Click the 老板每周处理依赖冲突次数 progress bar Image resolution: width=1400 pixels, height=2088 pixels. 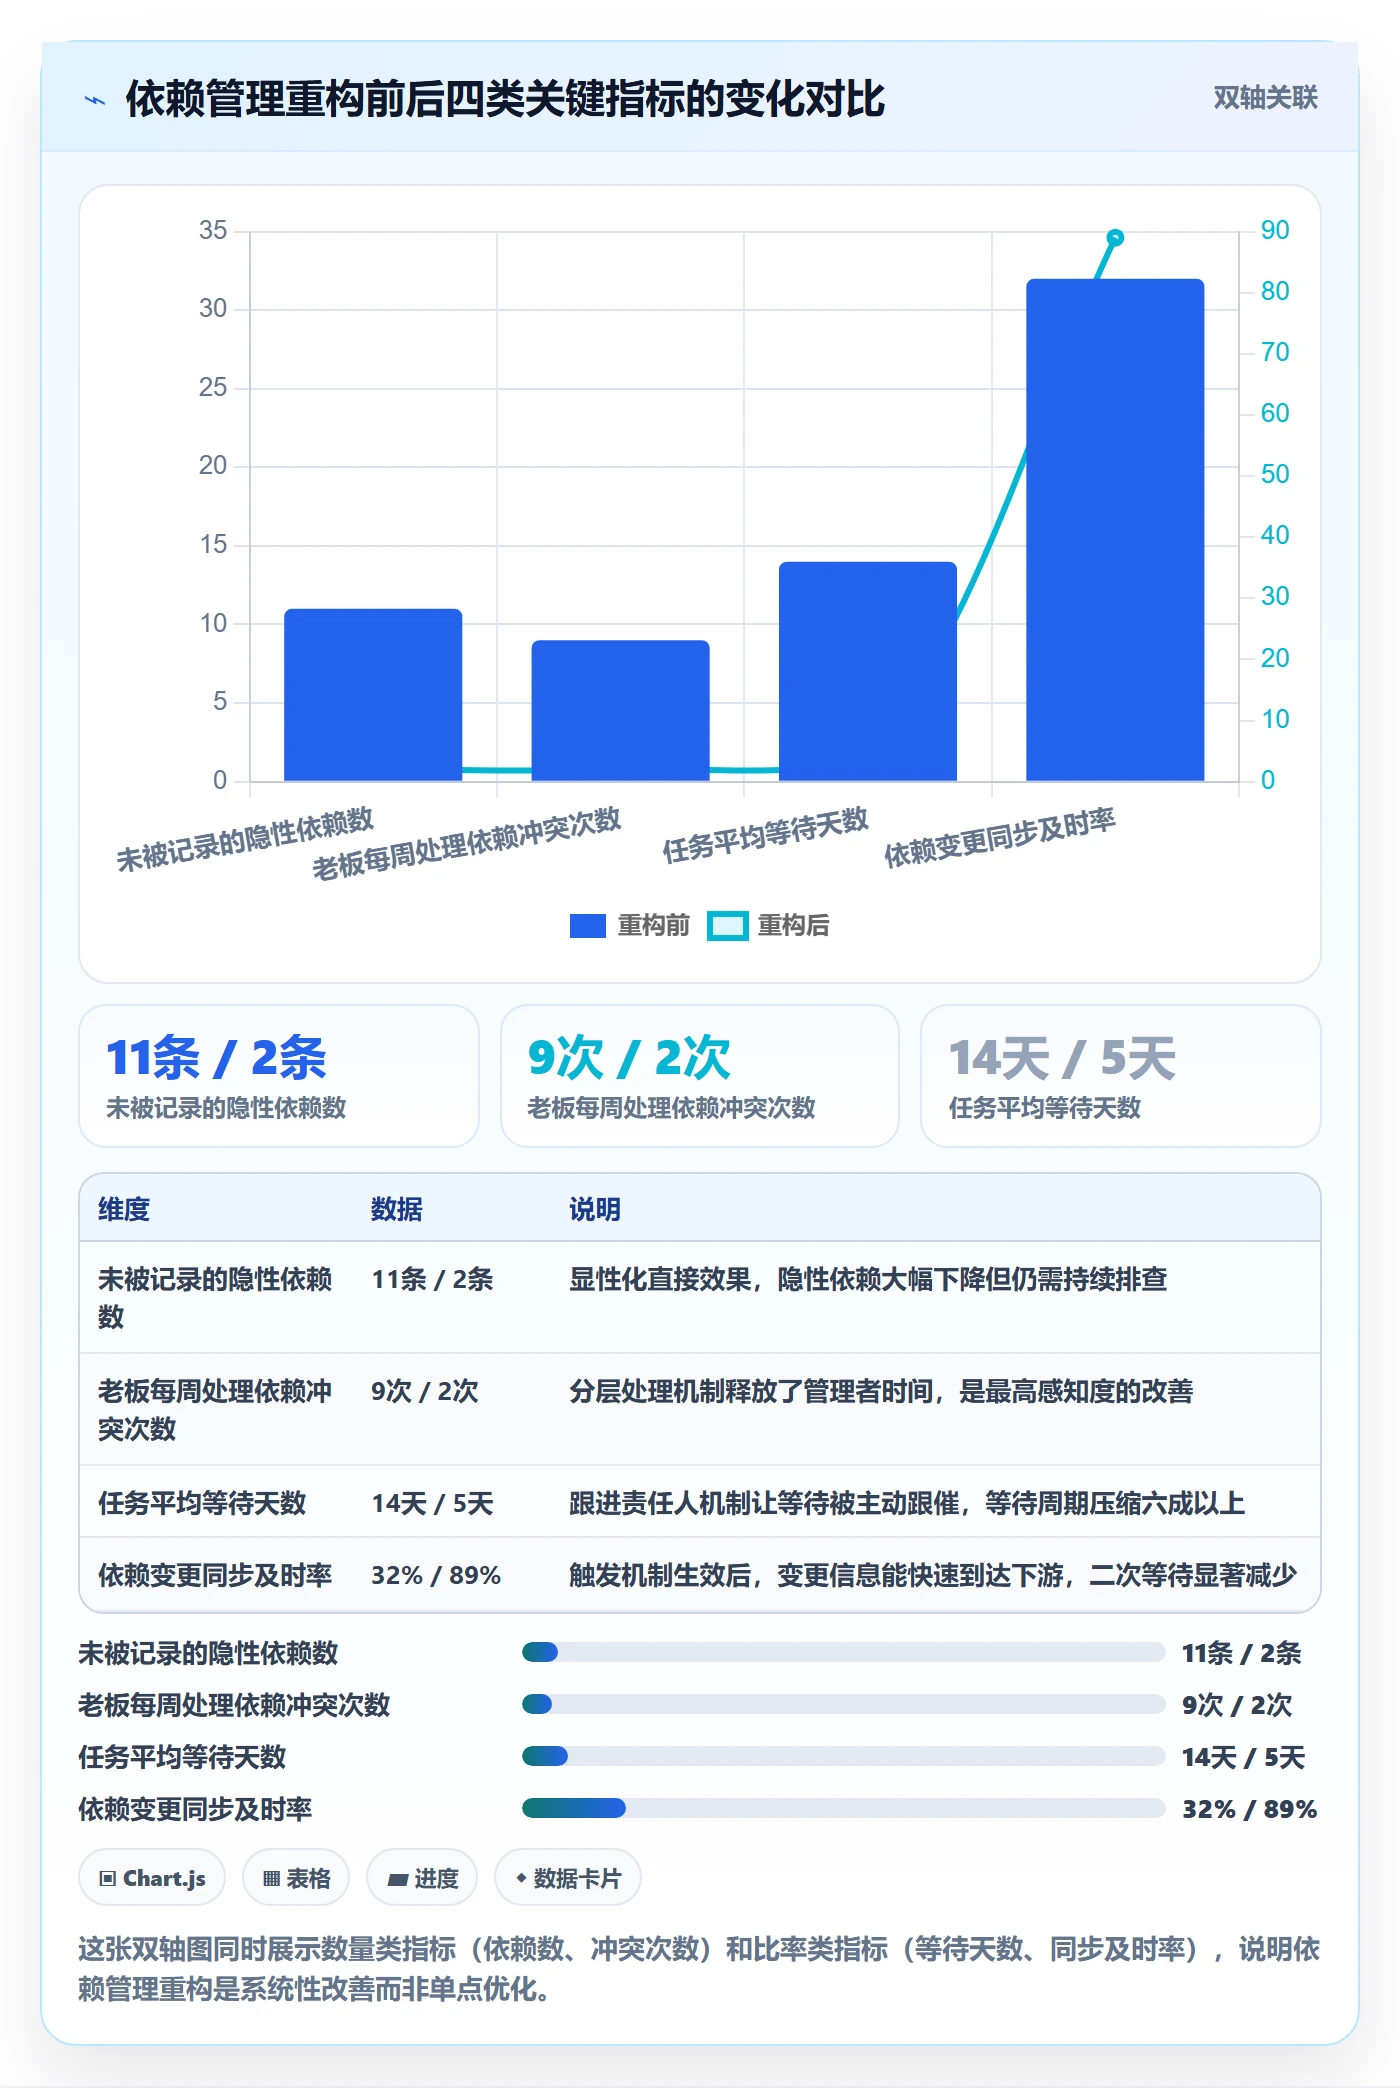pyautogui.click(x=843, y=1704)
